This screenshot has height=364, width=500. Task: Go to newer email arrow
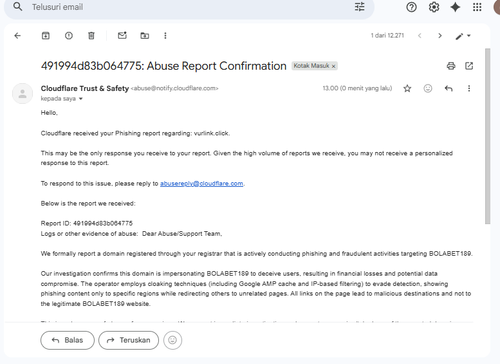[x=420, y=36]
